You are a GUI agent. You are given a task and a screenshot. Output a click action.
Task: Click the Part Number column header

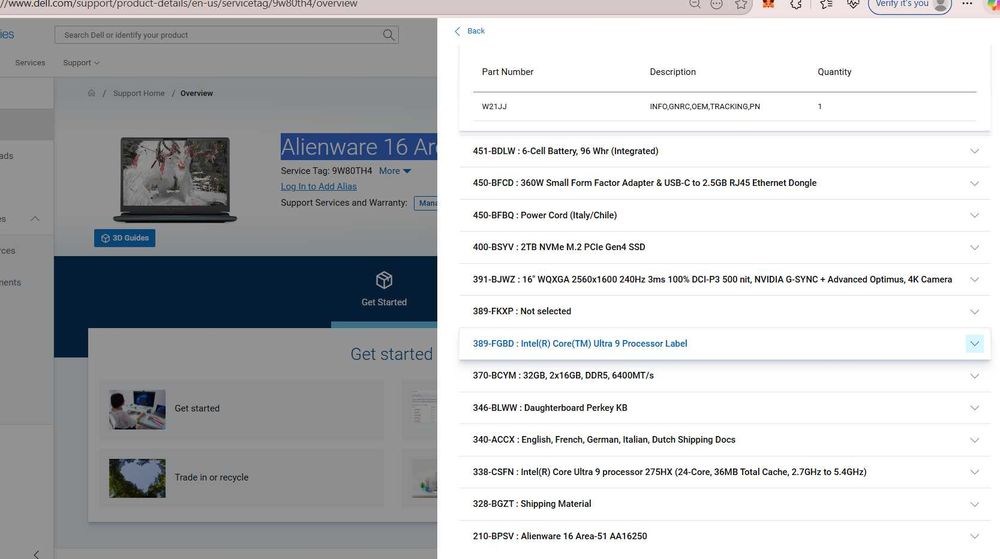click(508, 72)
